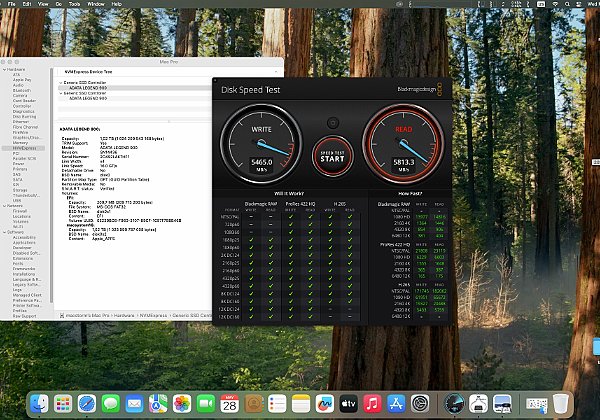
Task: Select NVMExpress in the hardware sidebar
Action: tap(22, 147)
